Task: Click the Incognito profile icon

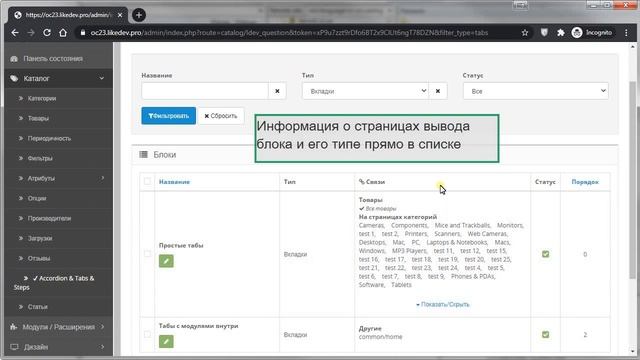Action: [577, 33]
